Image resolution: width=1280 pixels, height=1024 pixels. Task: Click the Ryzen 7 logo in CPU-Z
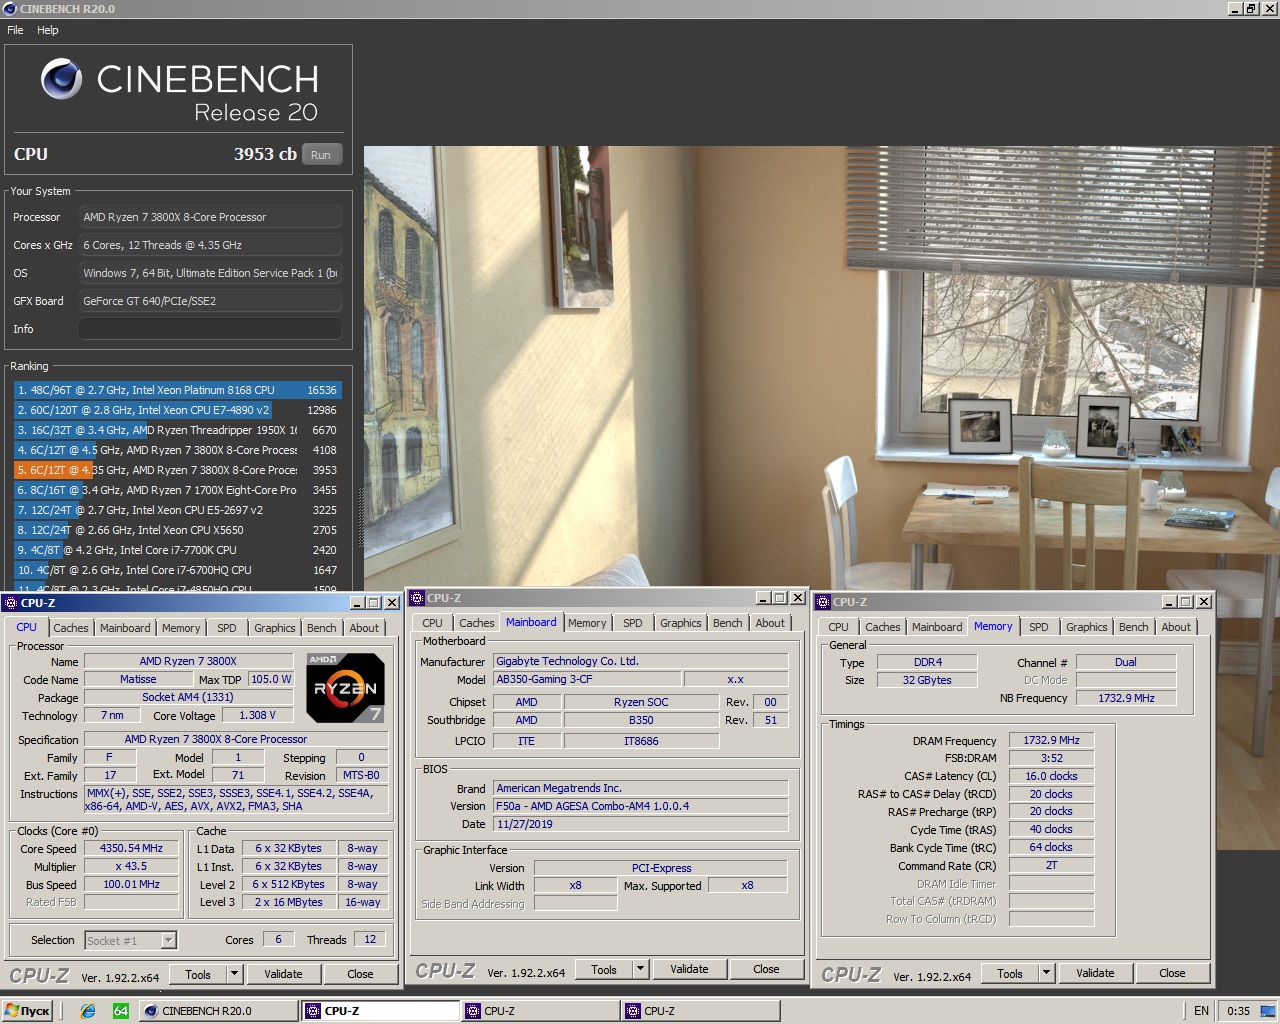click(345, 687)
